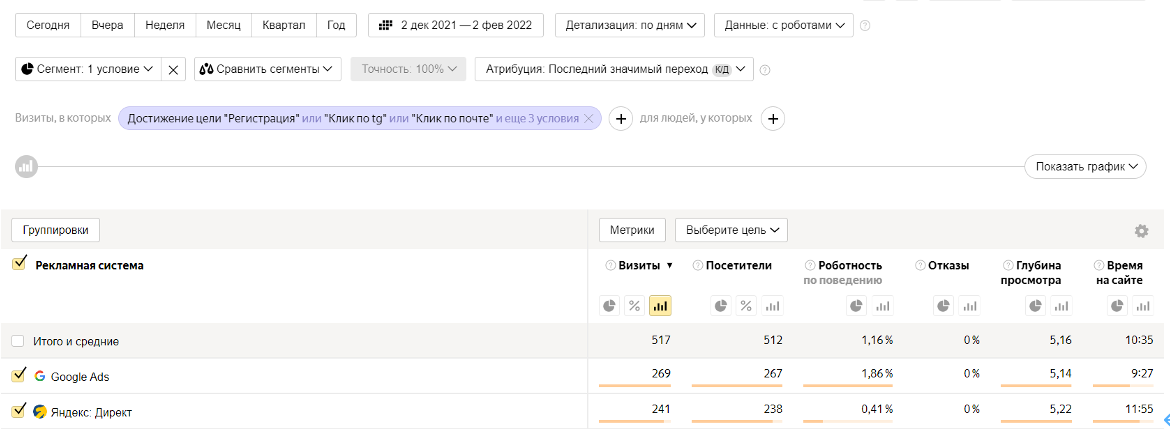Select the Квартал period tab
Viewport: 1170px width, 436px height.
pyautogui.click(x=284, y=25)
